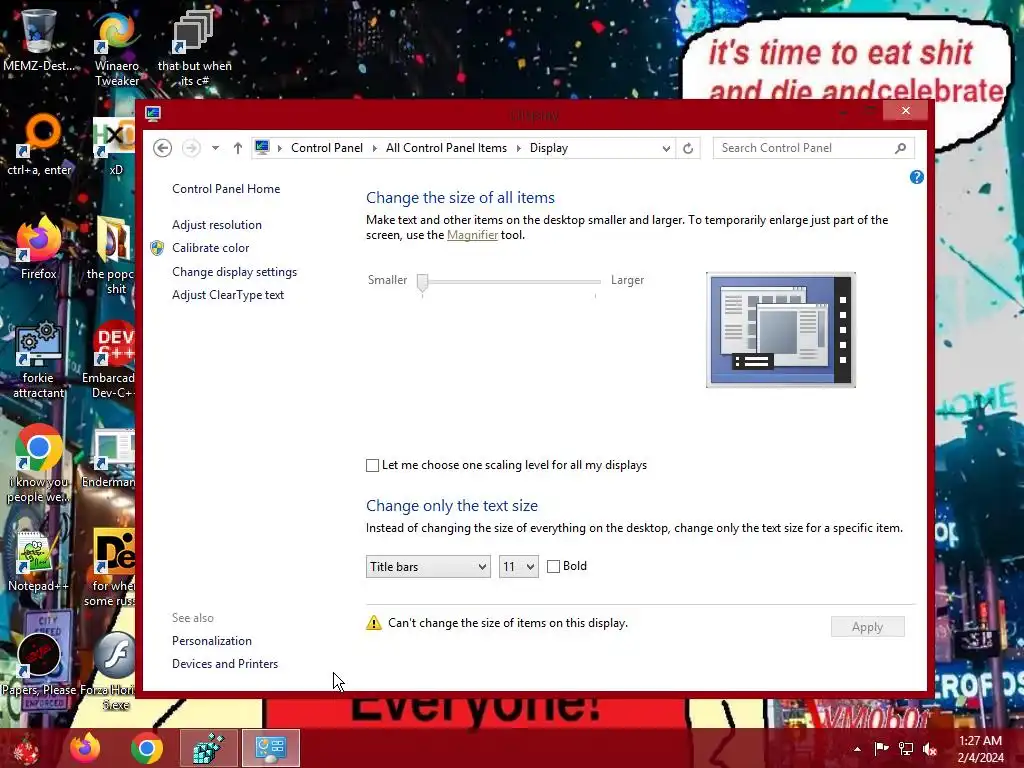Image resolution: width=1024 pixels, height=768 pixels.
Task: Select the Papers, Please desktop icon
Action: click(39, 663)
